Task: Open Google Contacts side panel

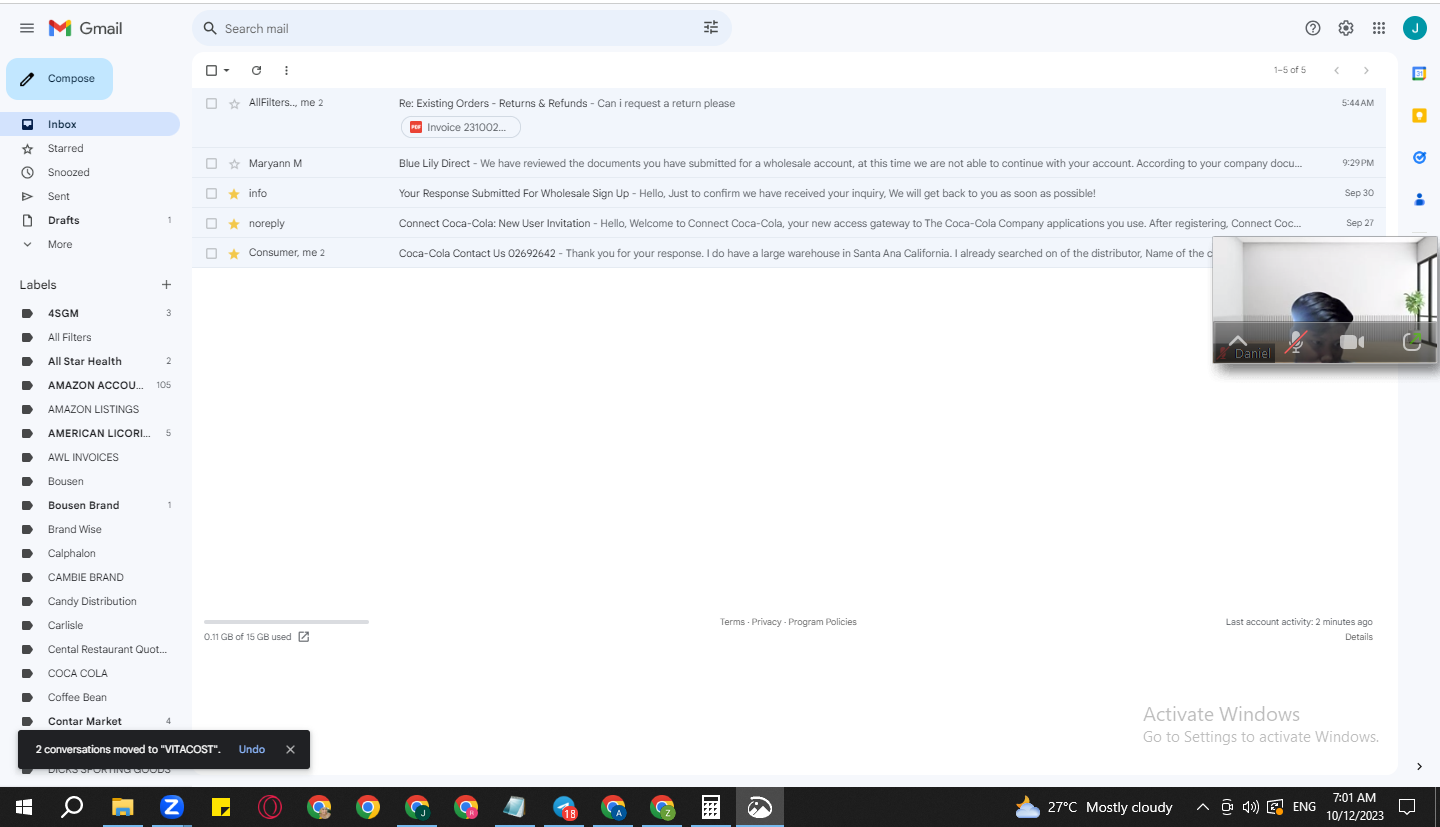Action: (x=1418, y=199)
